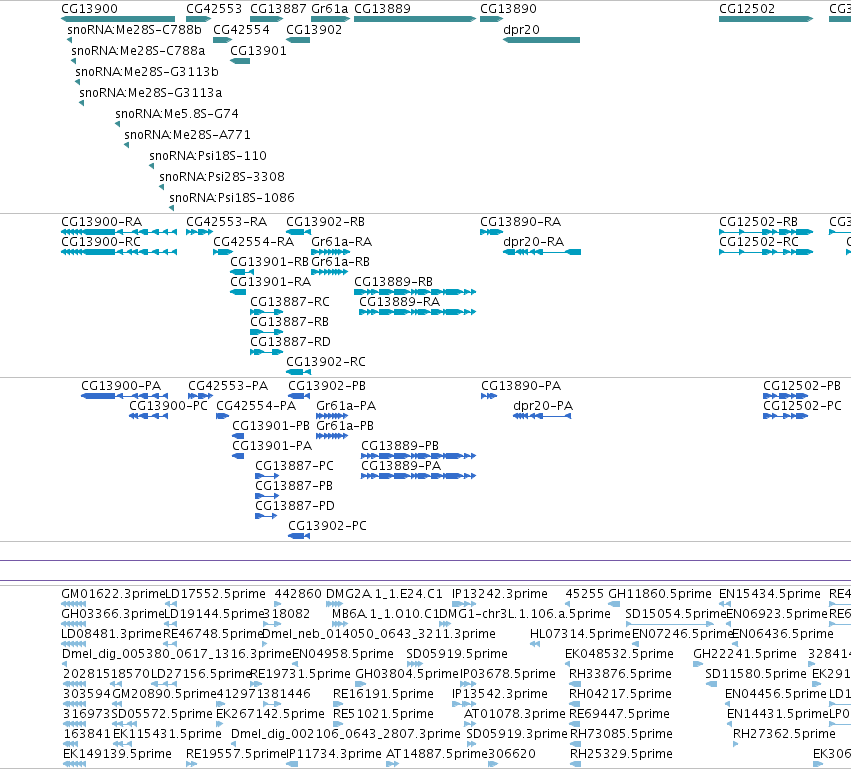851x769 pixels.
Task: Click snoRNA:Me28S-G3113b label
Action: 147,72
